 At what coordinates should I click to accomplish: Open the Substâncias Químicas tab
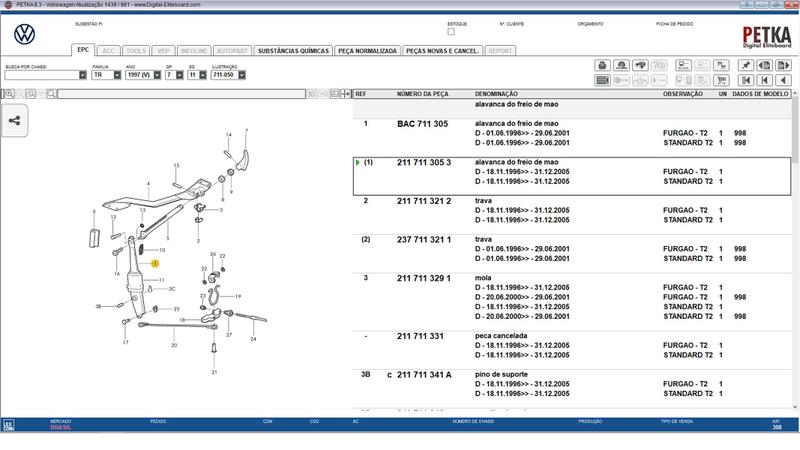coord(293,51)
